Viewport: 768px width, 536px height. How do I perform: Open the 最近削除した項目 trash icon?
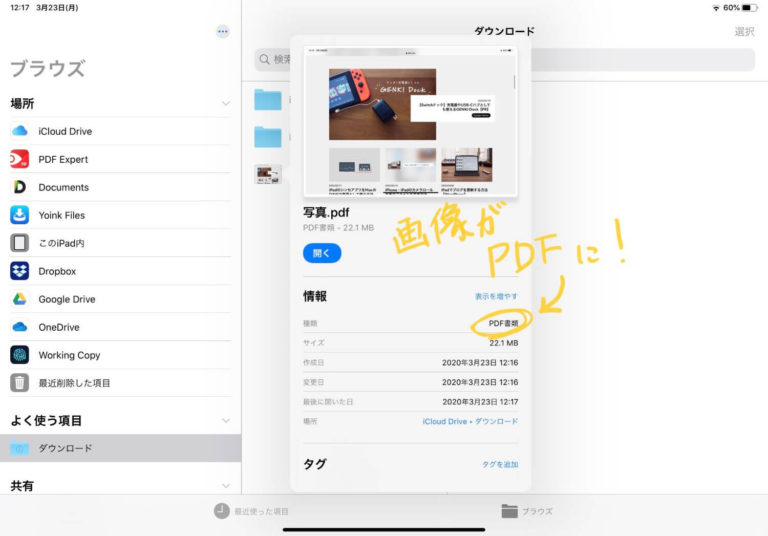[x=20, y=383]
